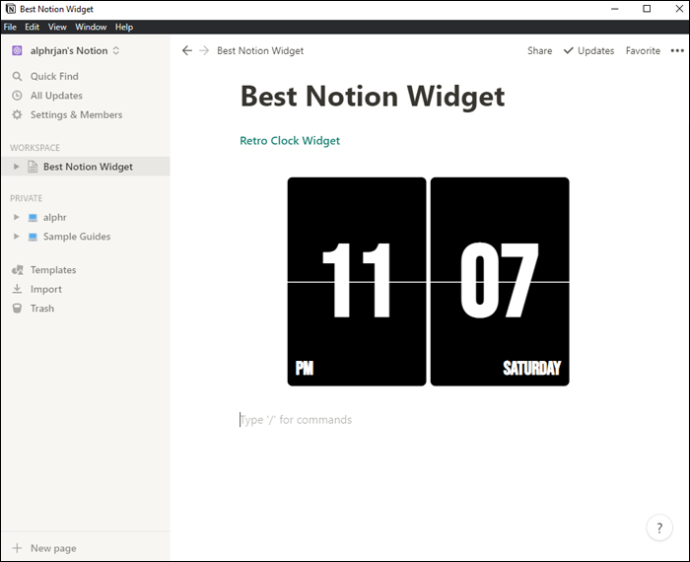Open the Help menu
The width and height of the screenshot is (690, 562).
point(124,27)
